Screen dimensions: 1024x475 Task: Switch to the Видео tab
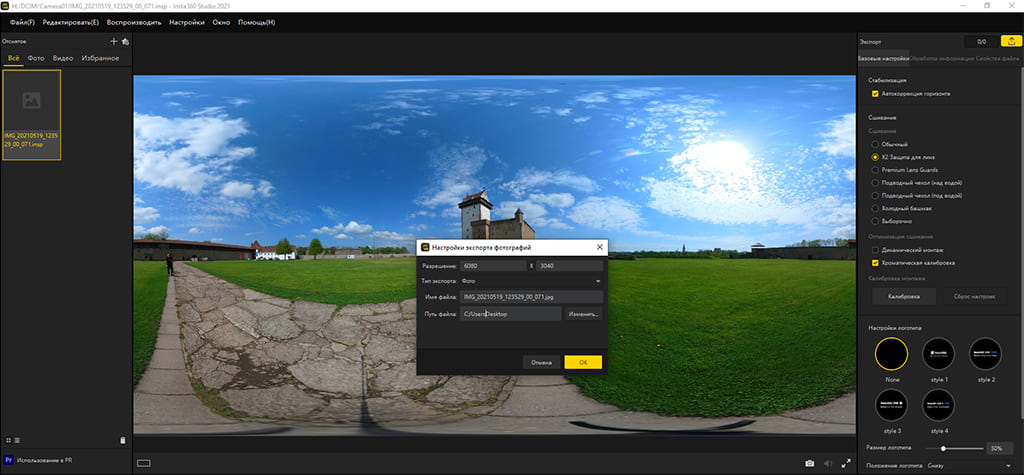[63, 59]
